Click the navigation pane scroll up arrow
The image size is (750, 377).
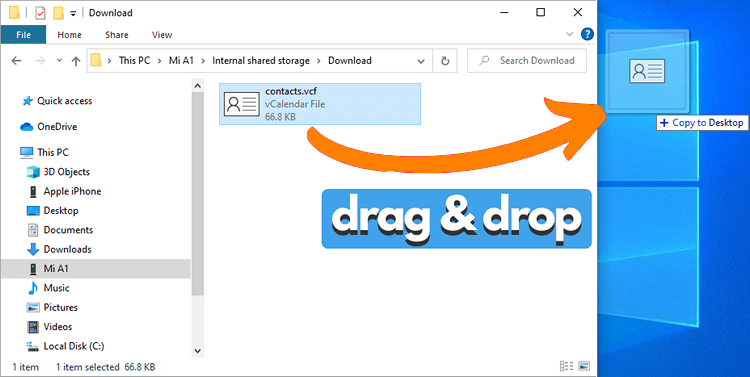[198, 86]
